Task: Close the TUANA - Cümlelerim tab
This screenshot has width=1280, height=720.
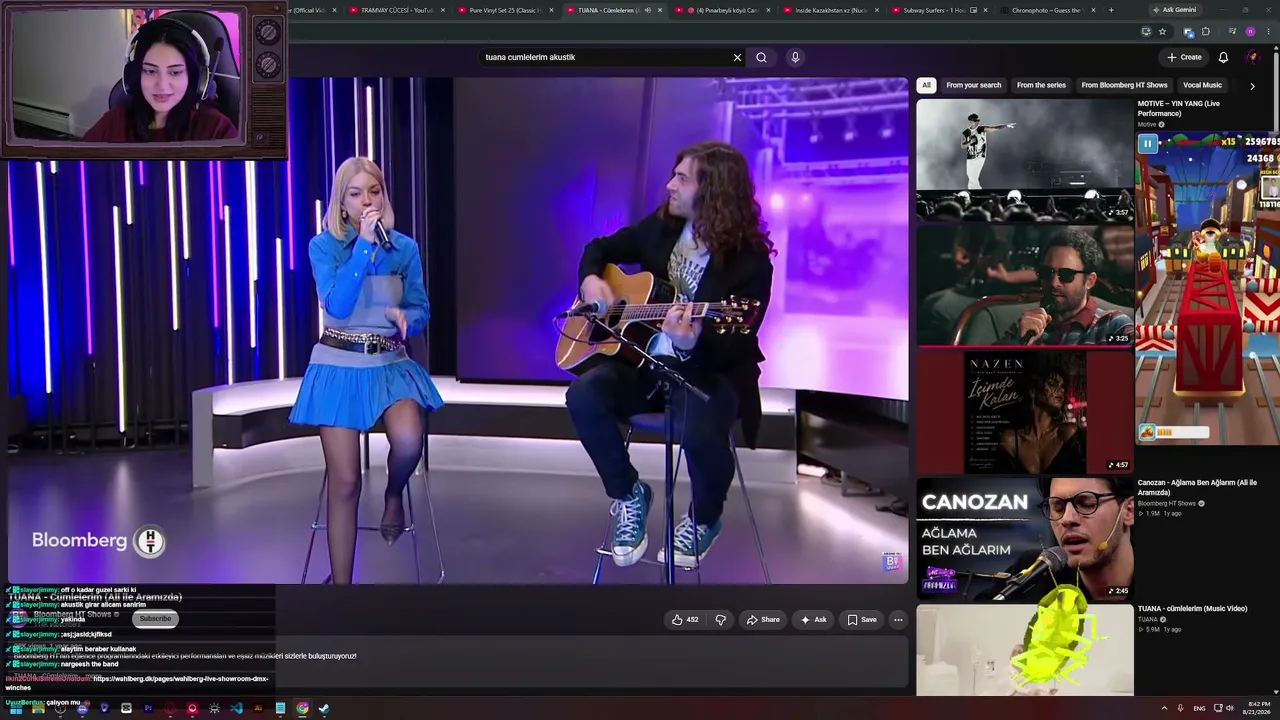Action: coord(660,10)
